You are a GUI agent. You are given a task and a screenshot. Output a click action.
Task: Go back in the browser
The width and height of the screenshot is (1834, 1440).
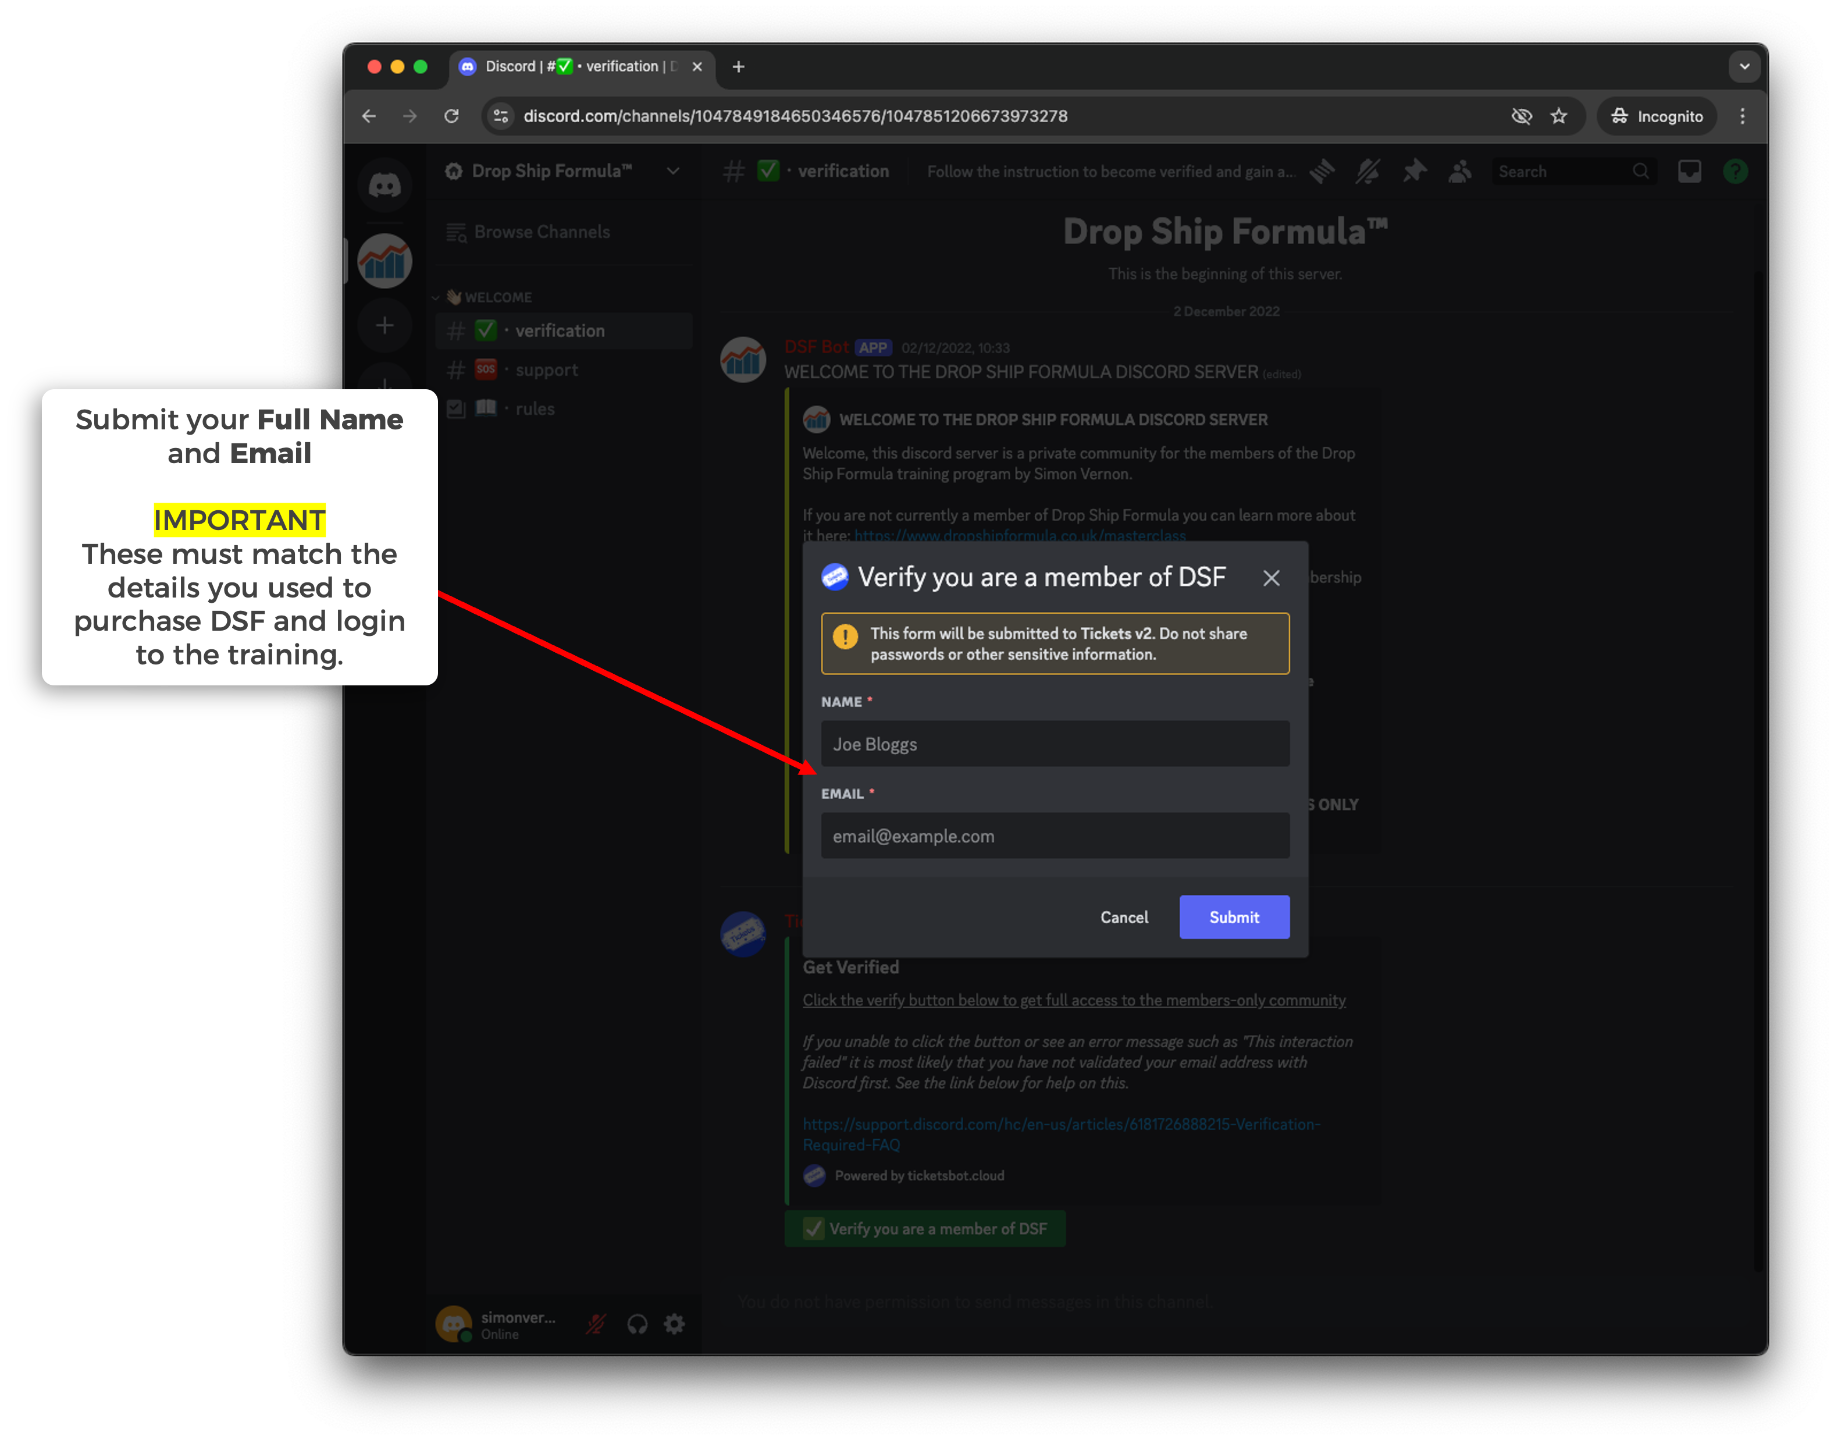click(x=369, y=116)
